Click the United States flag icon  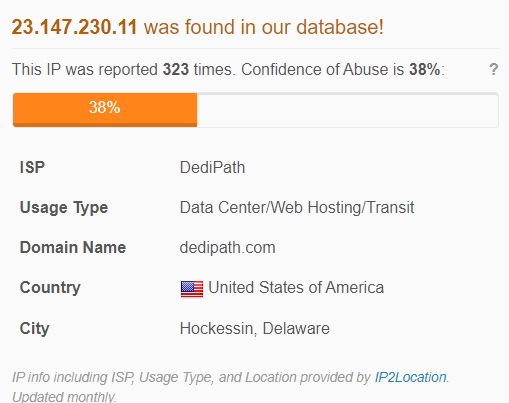pyautogui.click(x=192, y=289)
